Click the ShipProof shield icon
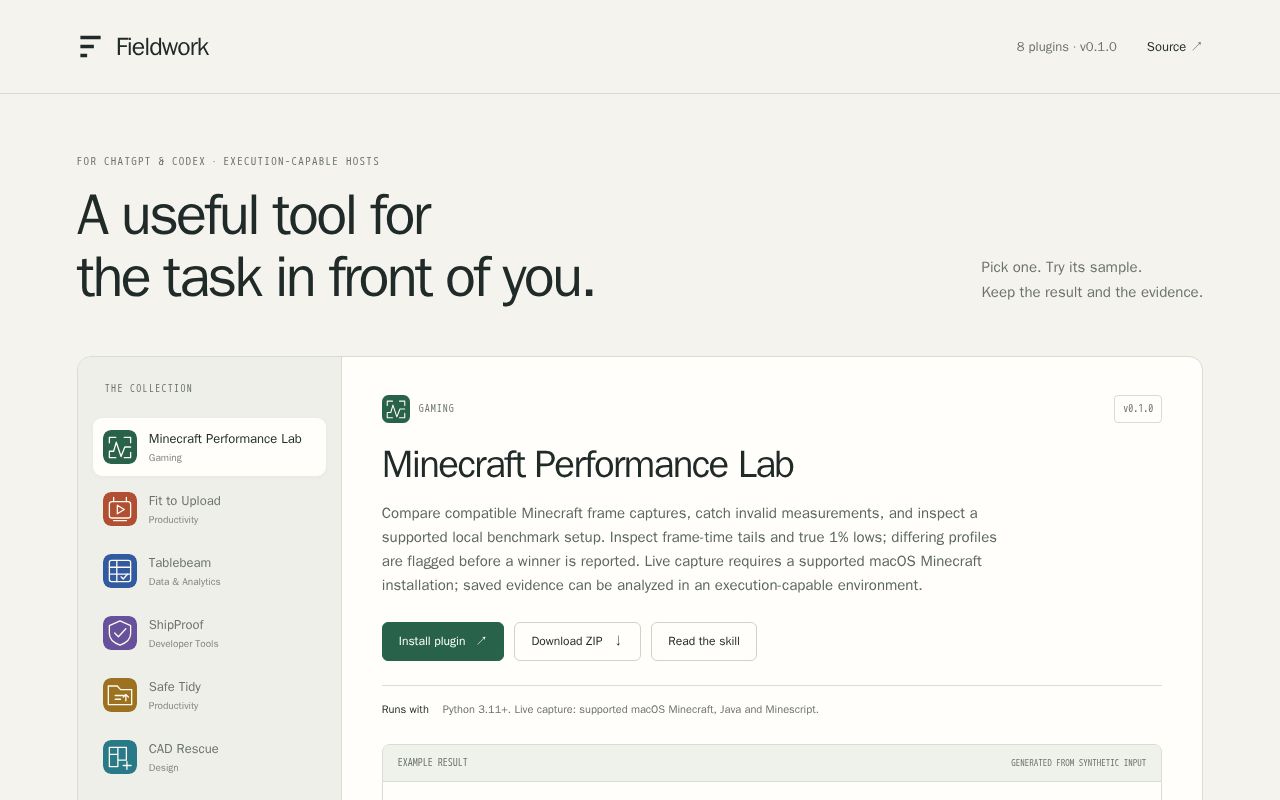 (x=120, y=633)
